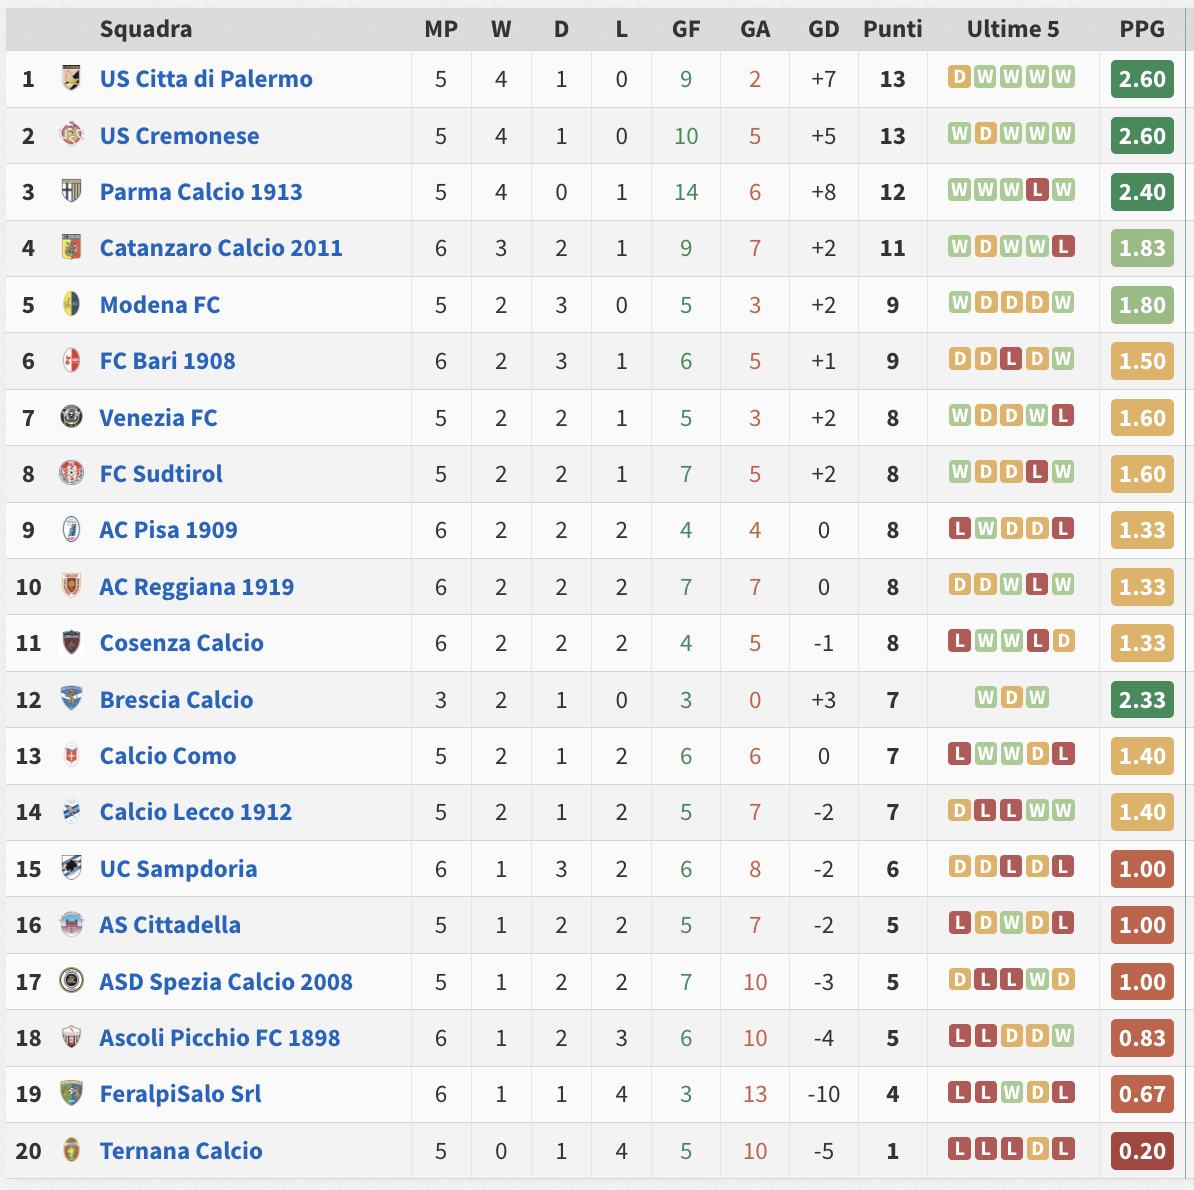Screen dimensions: 1194x1190
Task: Click the US Citta di Palermo crest icon
Action: point(71,78)
